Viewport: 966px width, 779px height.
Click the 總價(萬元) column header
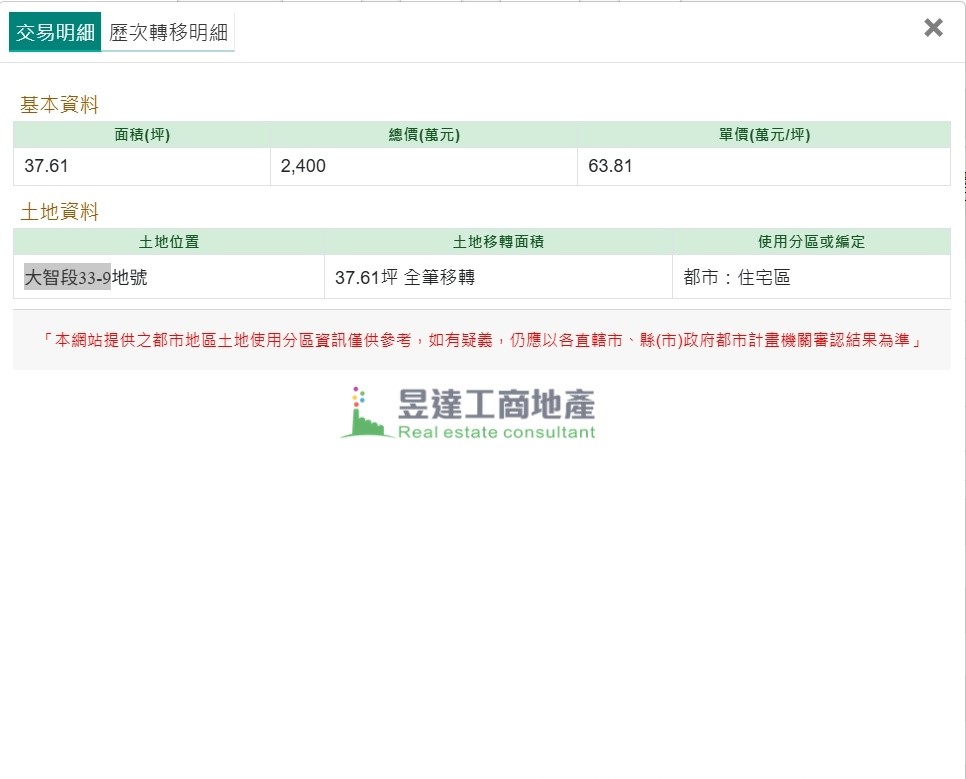424,135
